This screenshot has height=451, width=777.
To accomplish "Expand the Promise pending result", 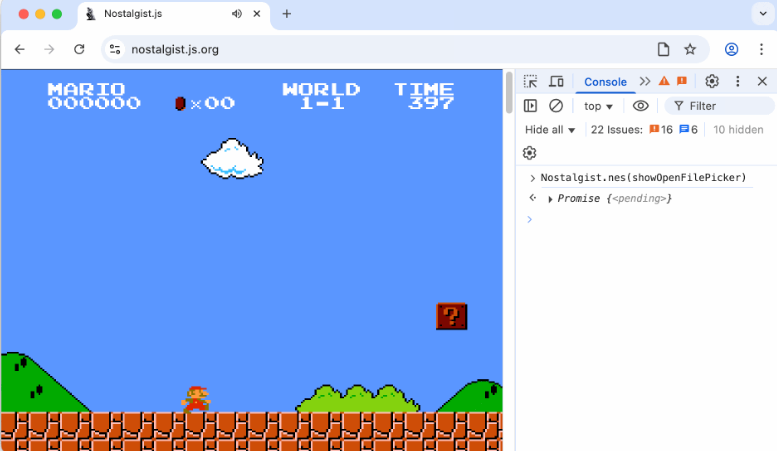I will [550, 199].
